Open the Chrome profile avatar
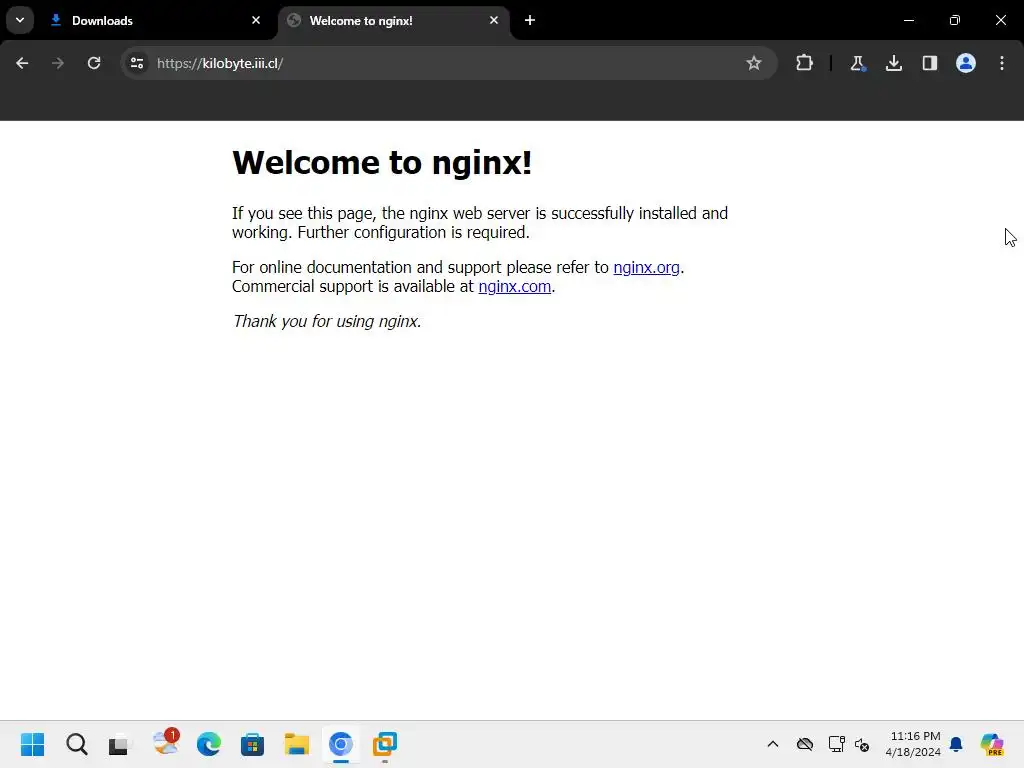 point(966,63)
